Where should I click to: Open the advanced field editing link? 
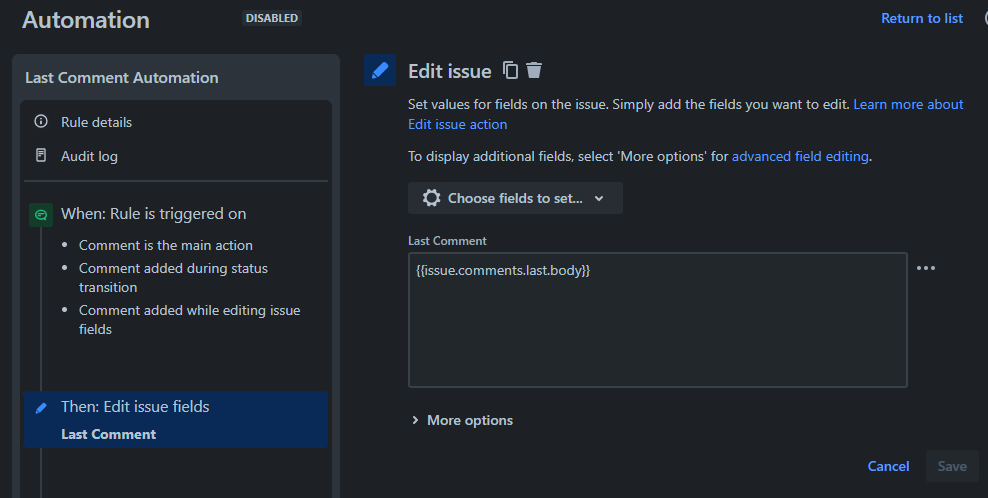800,156
